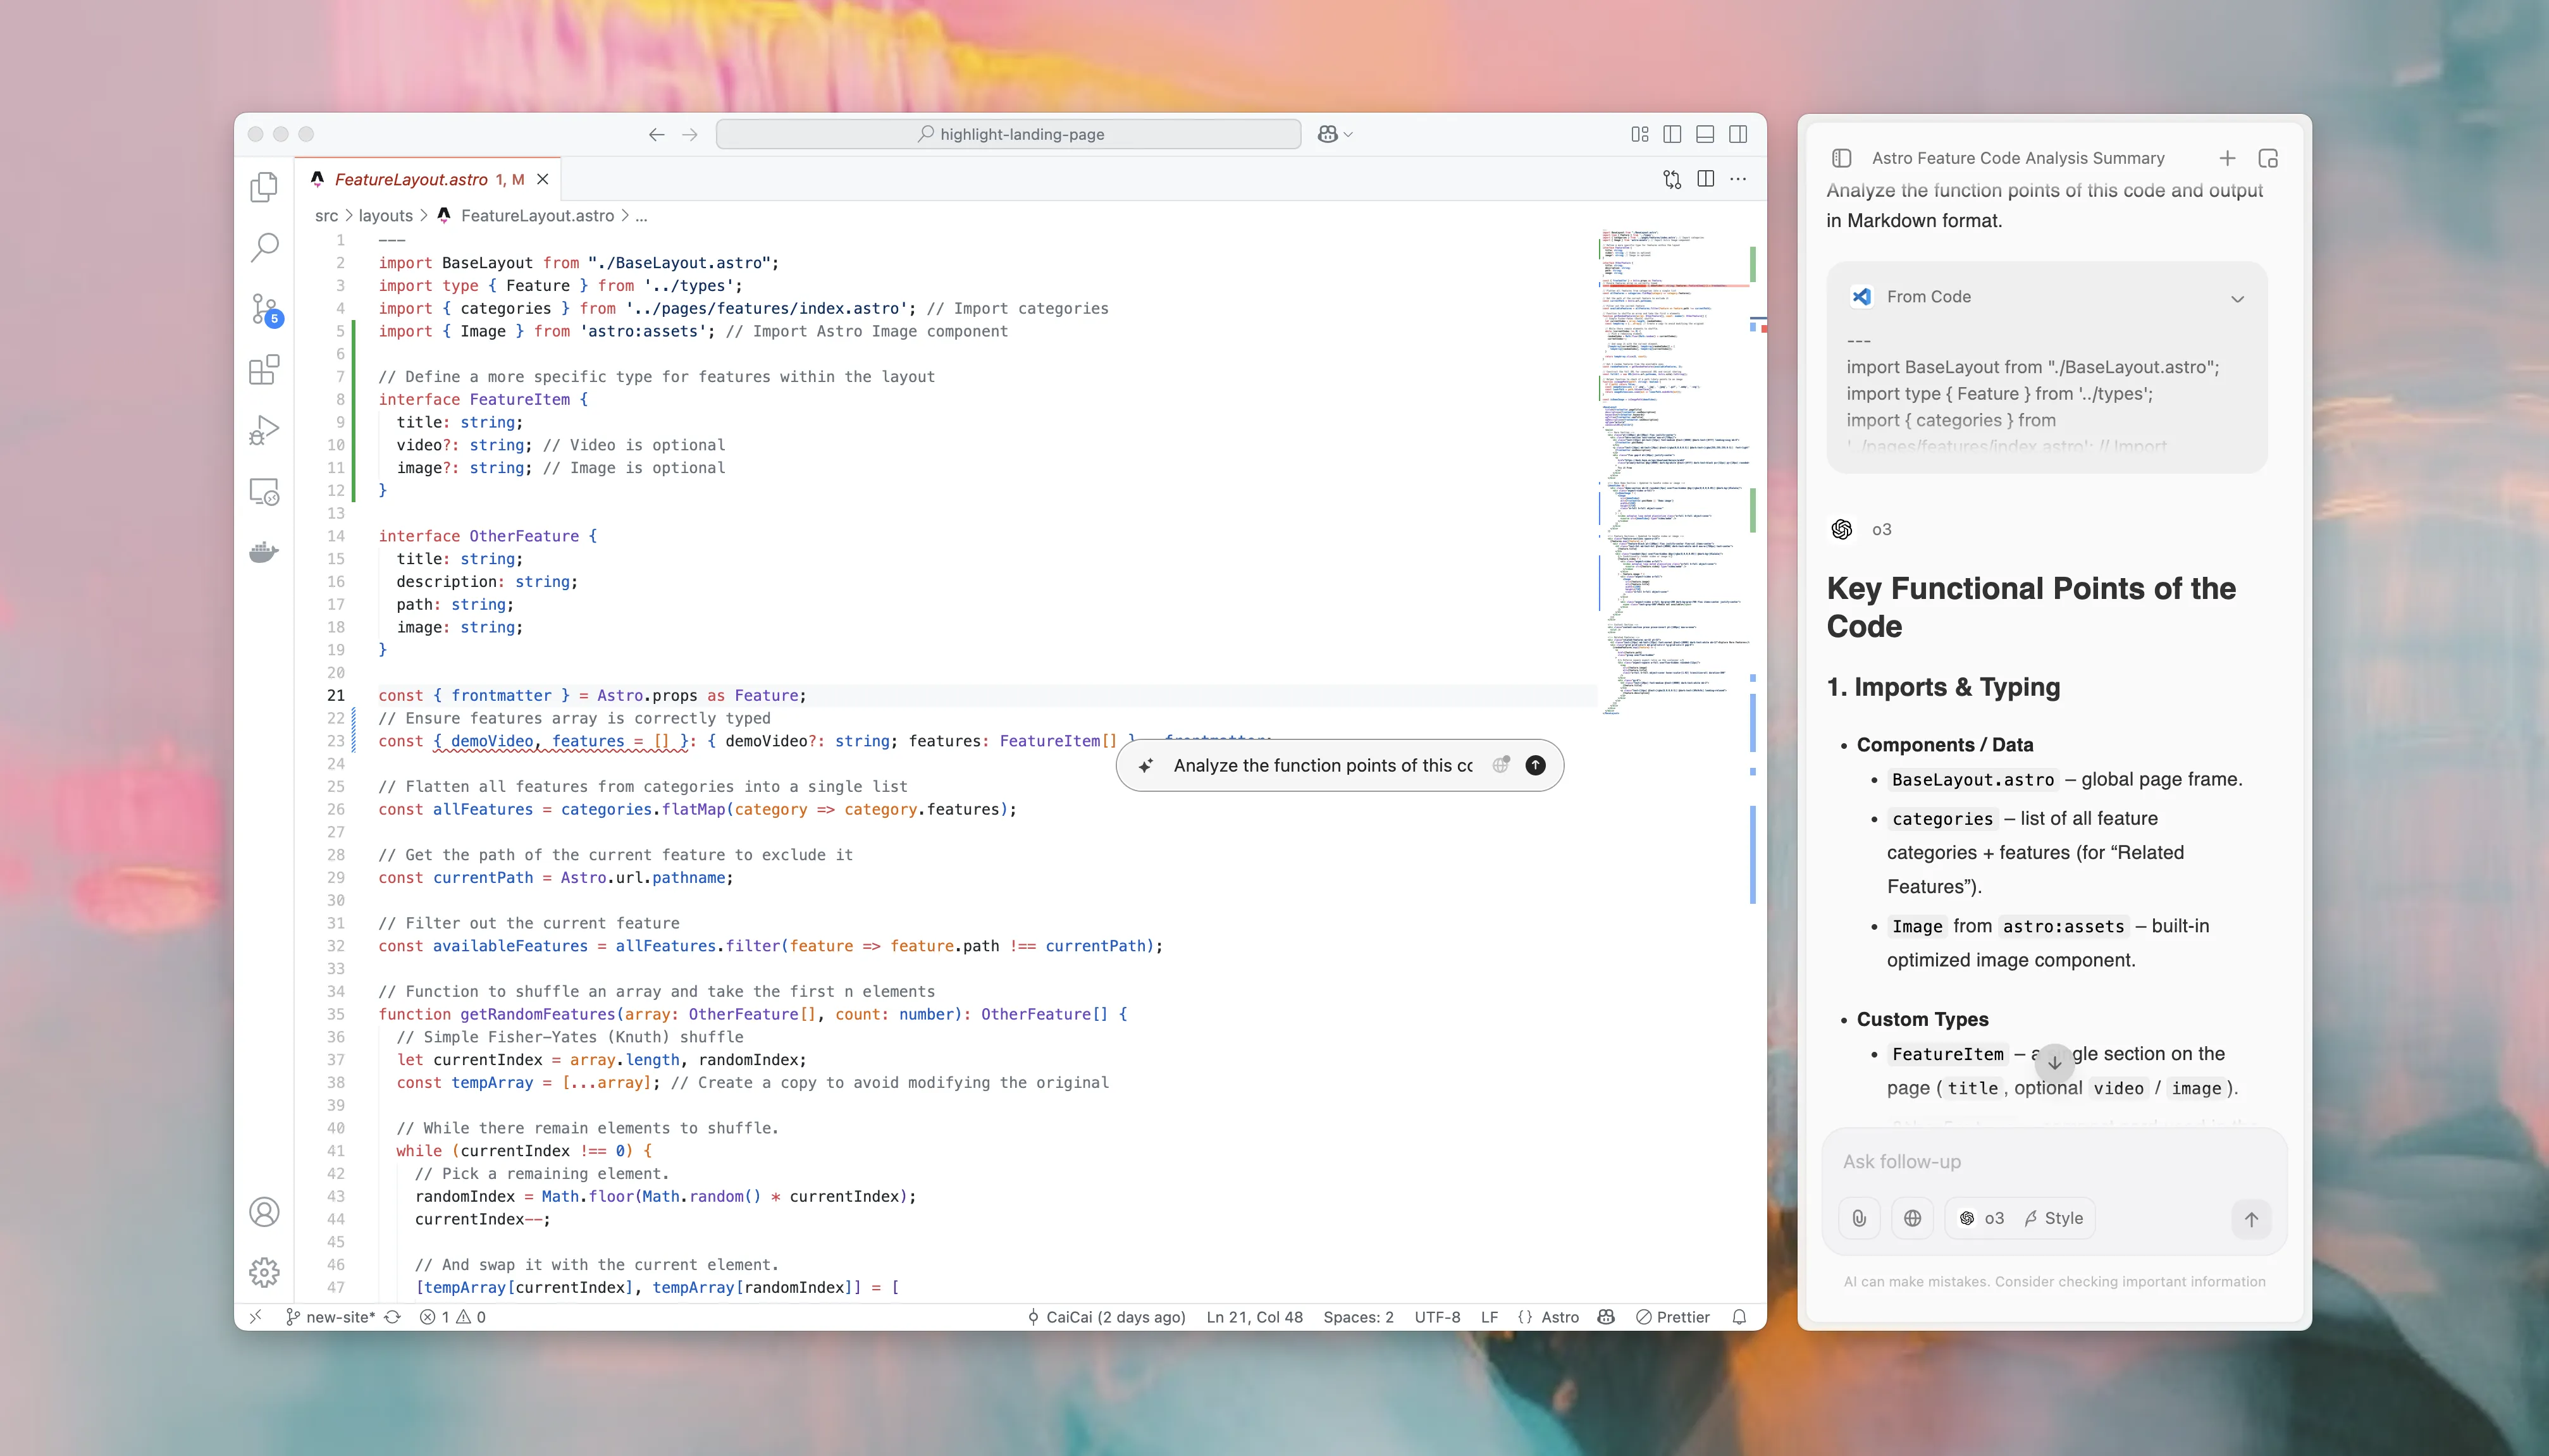Open the Search view in the activity bar

(x=264, y=246)
